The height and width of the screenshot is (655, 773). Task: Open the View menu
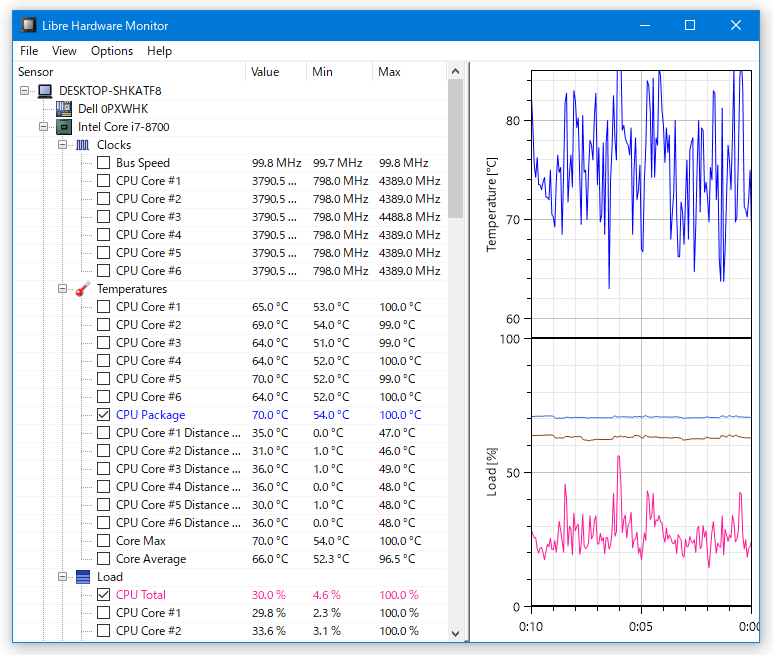(64, 51)
